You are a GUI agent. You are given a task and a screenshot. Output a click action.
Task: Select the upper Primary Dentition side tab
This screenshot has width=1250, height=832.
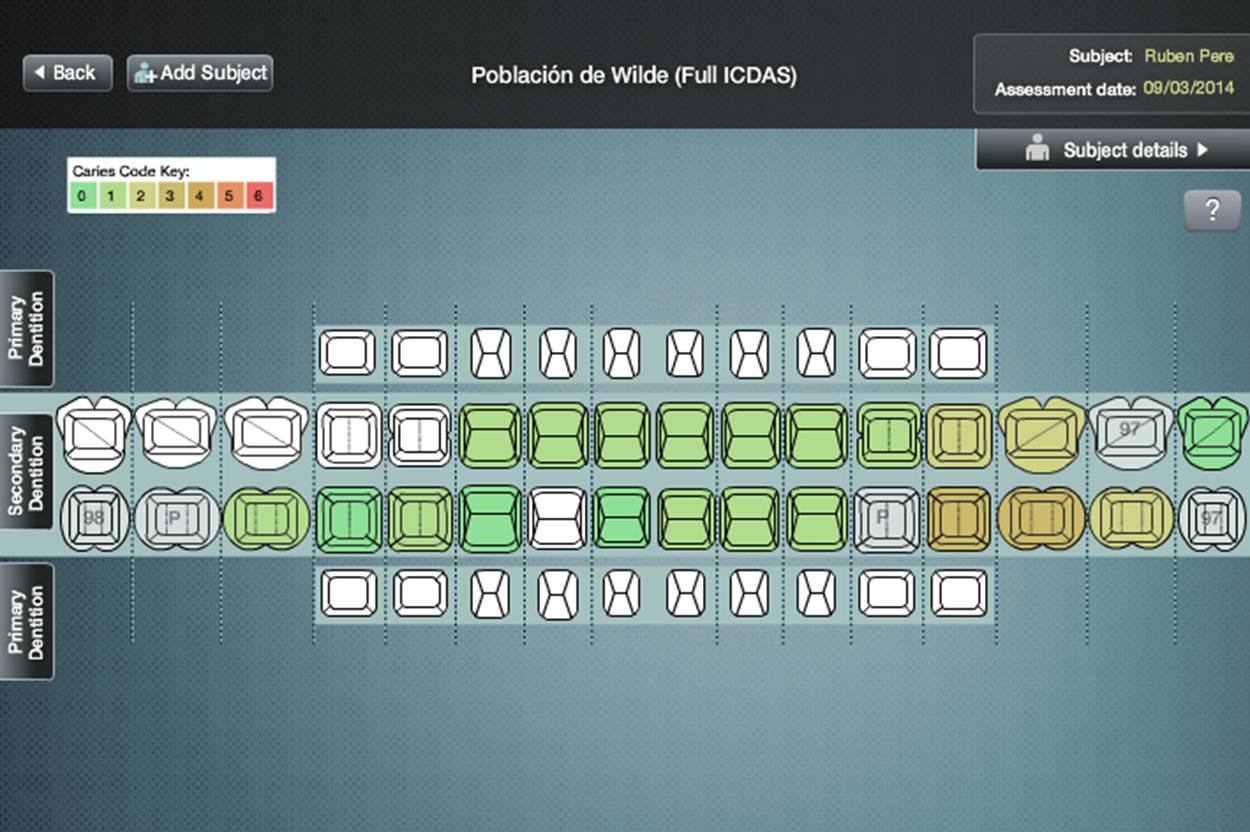(26, 329)
